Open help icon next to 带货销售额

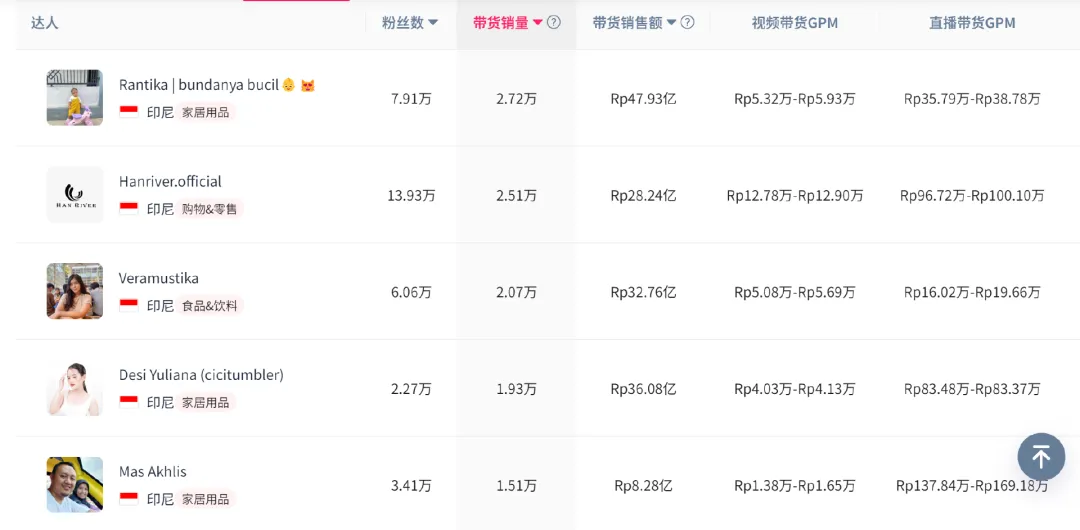687,23
